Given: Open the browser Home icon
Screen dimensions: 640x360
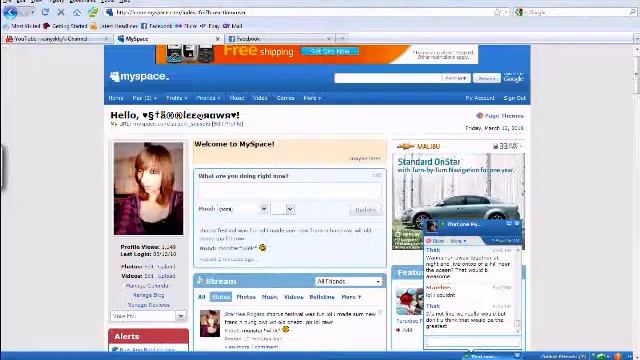Looking at the screenshot, I should click(77, 12).
